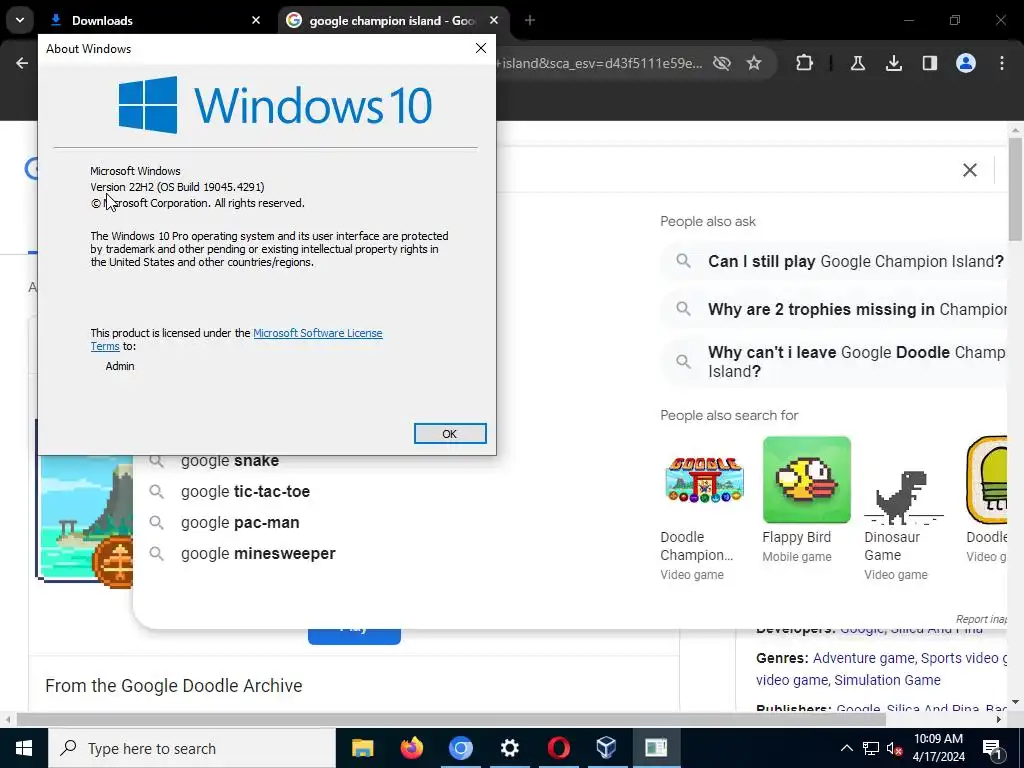Click the taskbar search box
This screenshot has width=1024, height=768.
pos(192,748)
